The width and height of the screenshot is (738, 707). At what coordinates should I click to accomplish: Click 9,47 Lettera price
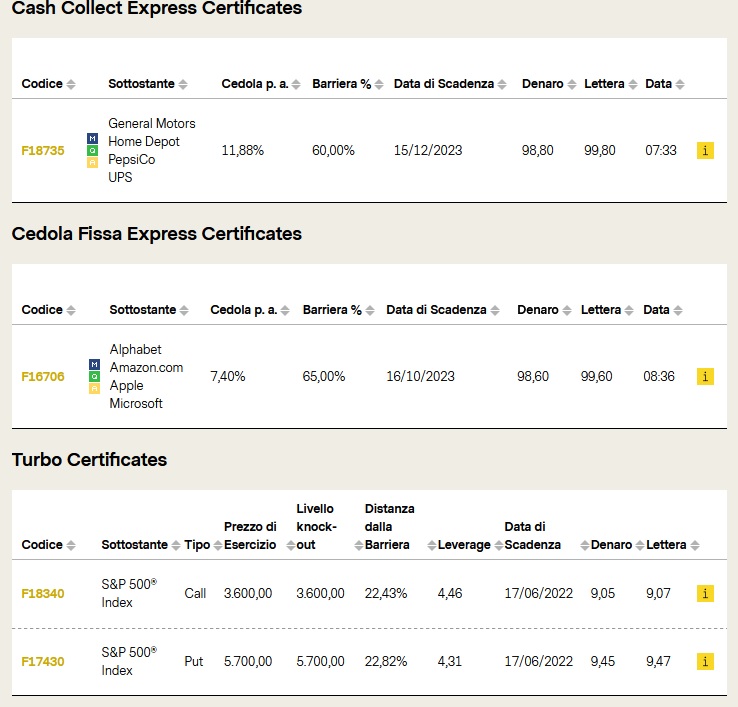[x=658, y=661]
